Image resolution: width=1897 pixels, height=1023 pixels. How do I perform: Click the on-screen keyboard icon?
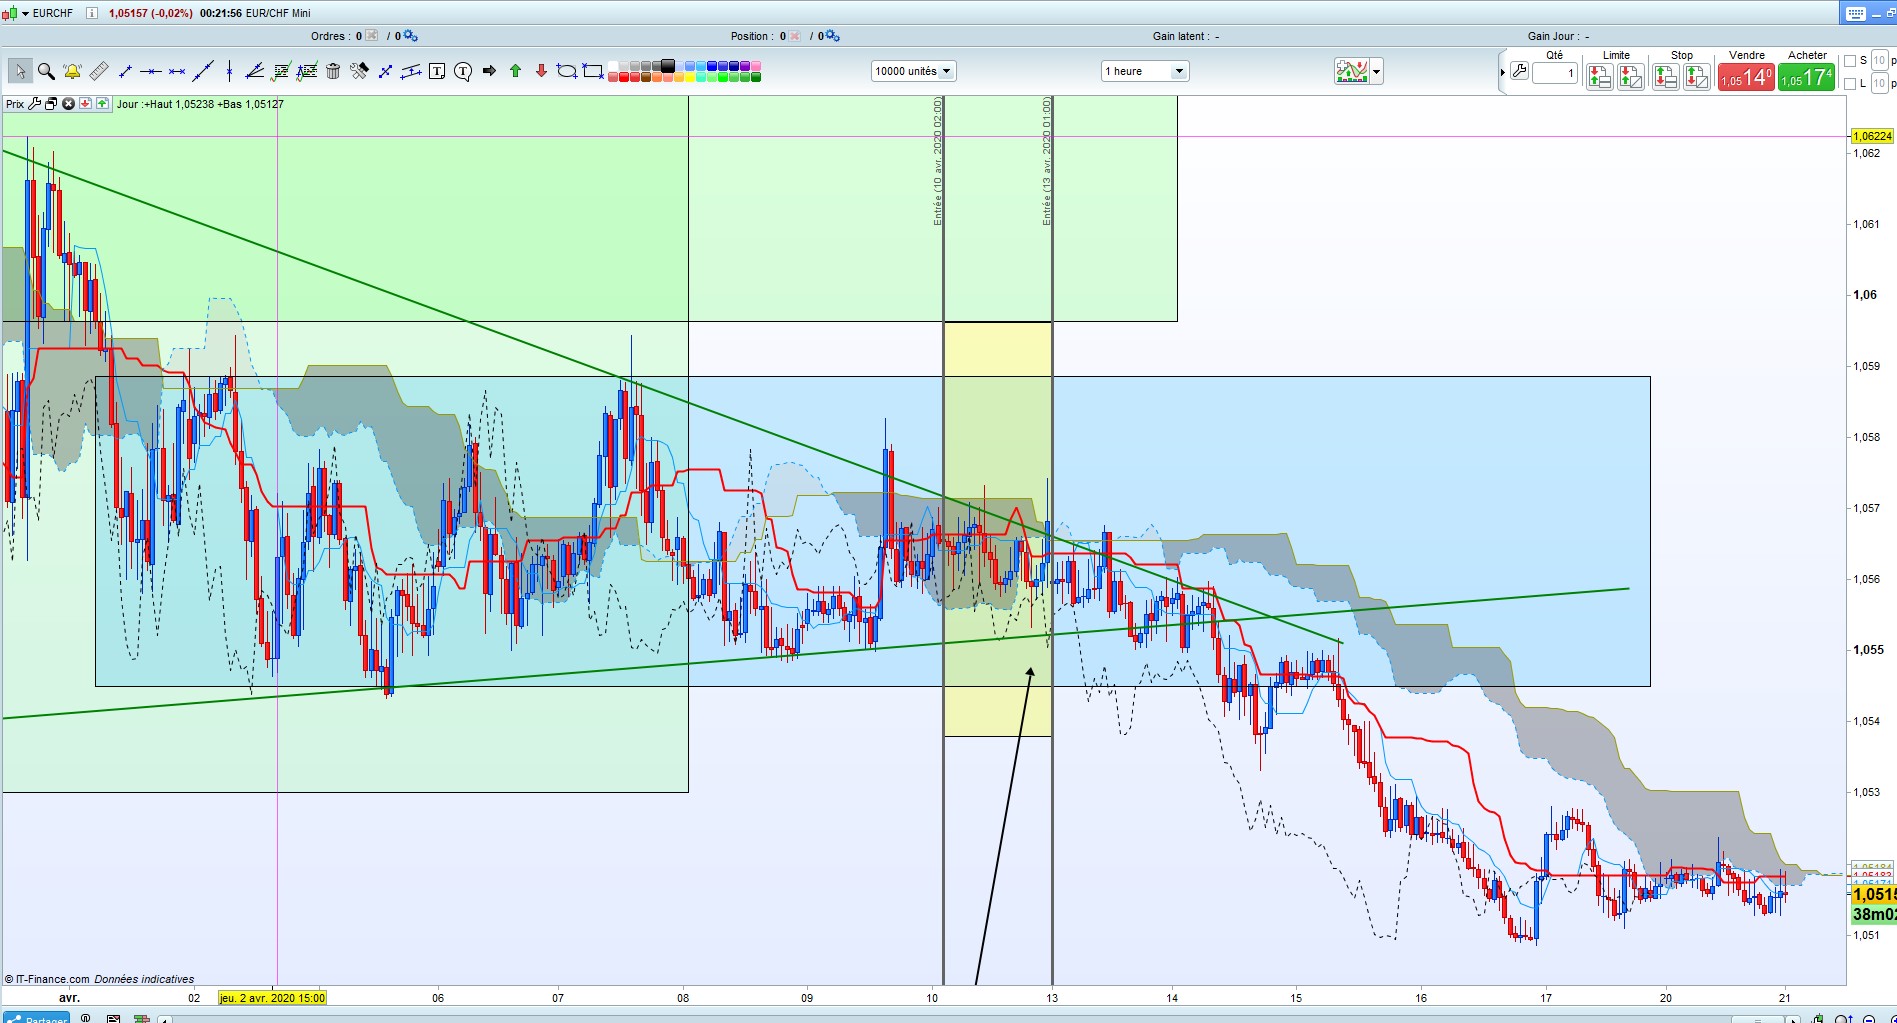pyautogui.click(x=1856, y=13)
